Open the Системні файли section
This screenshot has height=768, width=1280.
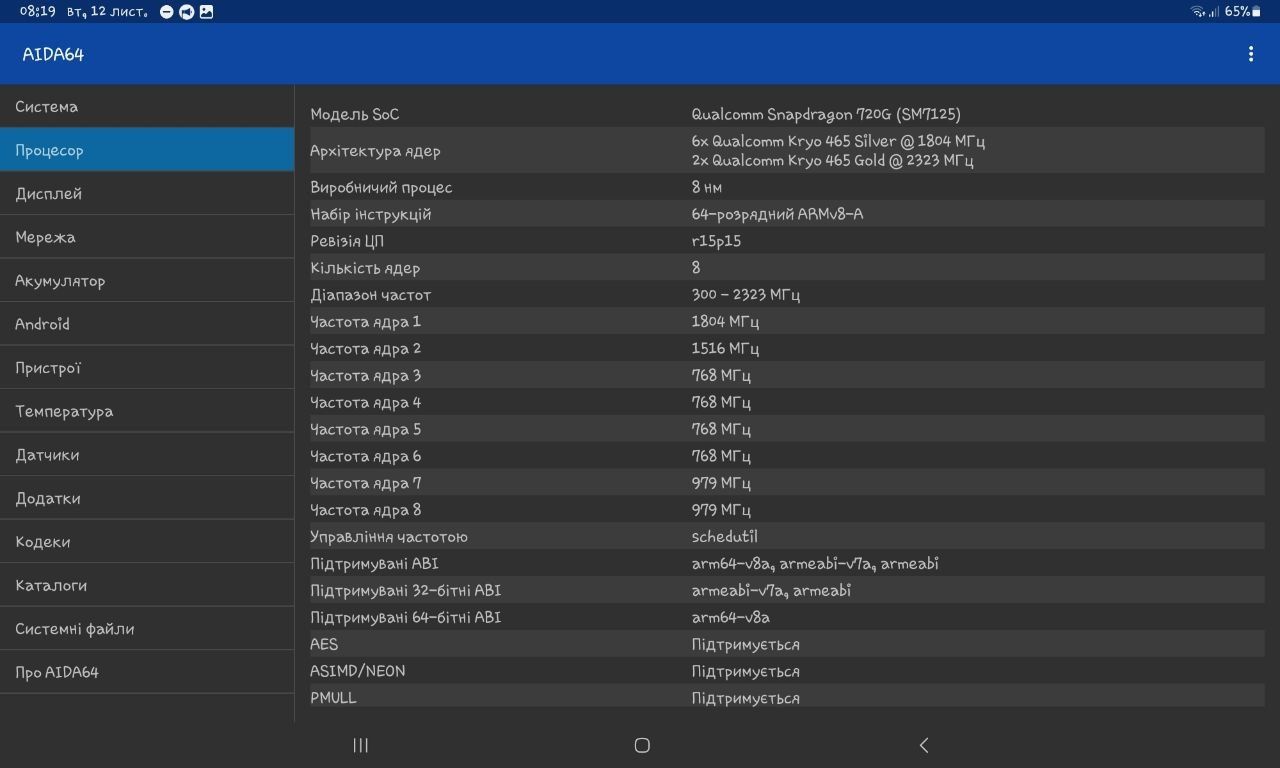(147, 628)
